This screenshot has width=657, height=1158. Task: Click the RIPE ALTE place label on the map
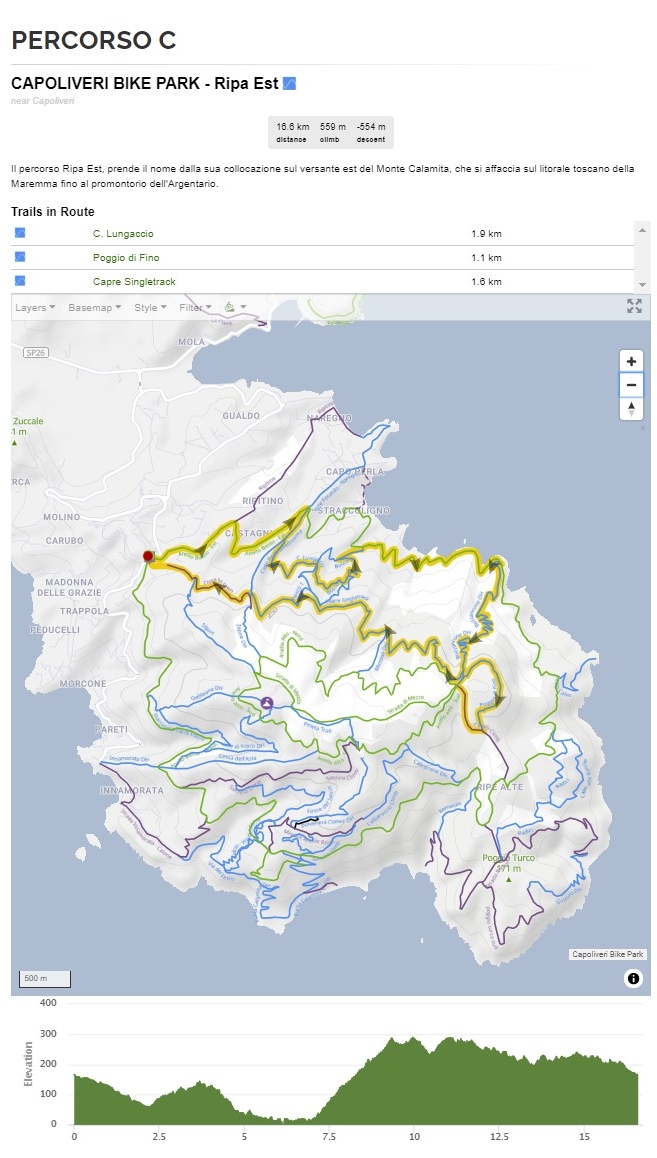click(500, 787)
